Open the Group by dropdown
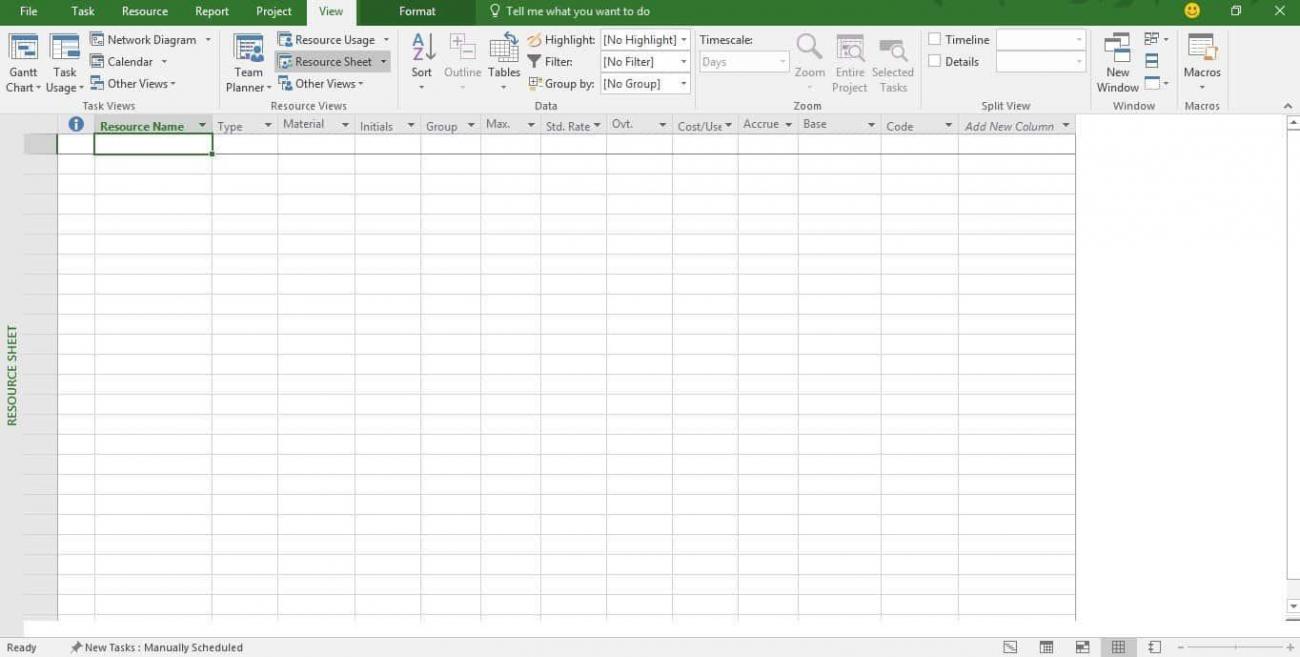 tap(683, 83)
